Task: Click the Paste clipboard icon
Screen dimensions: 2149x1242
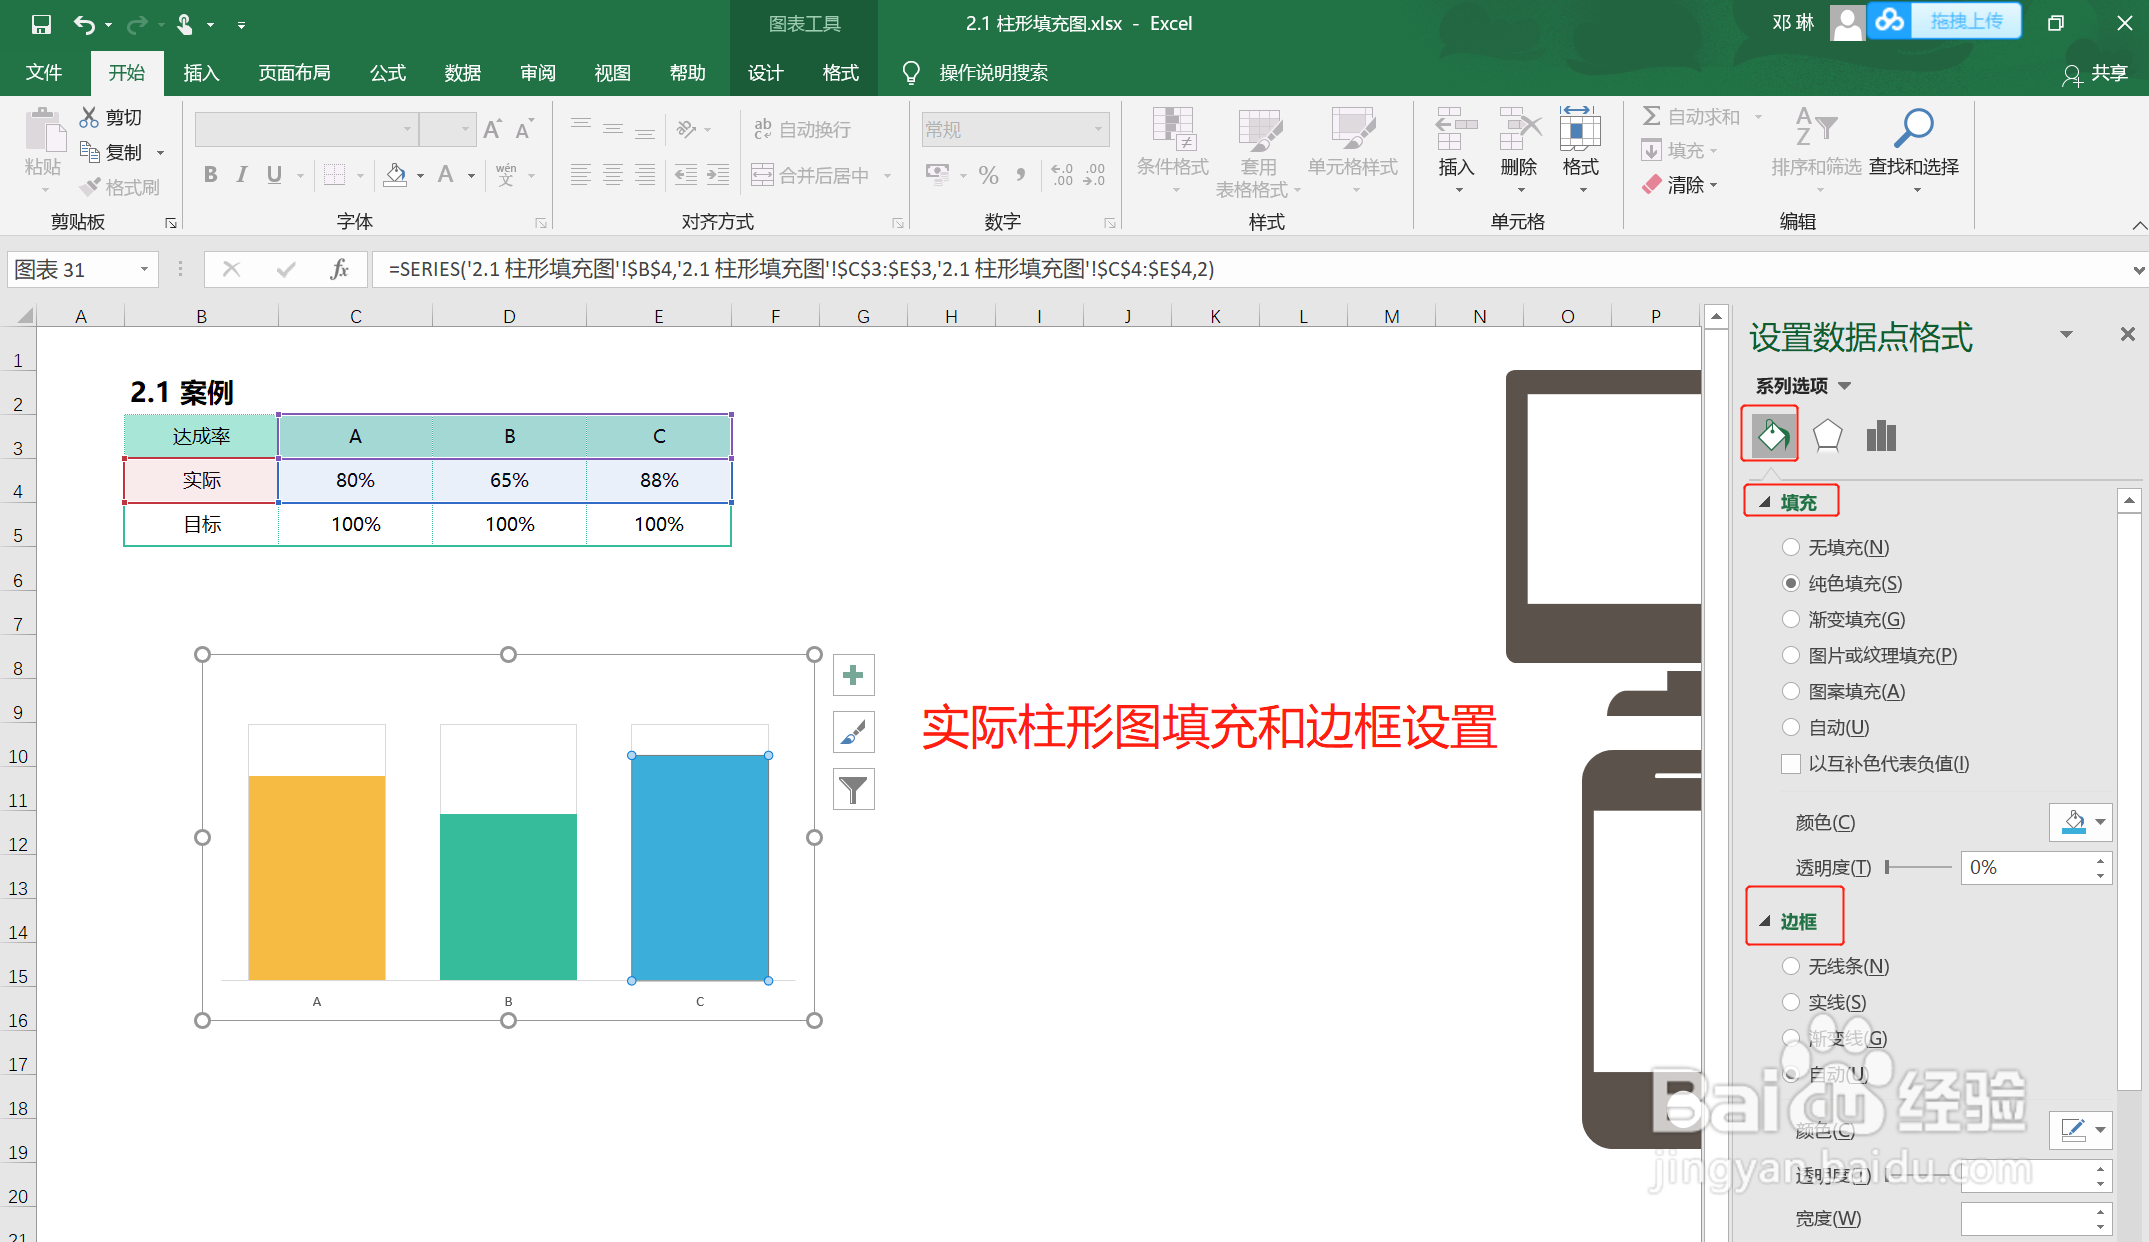Action: [43, 131]
